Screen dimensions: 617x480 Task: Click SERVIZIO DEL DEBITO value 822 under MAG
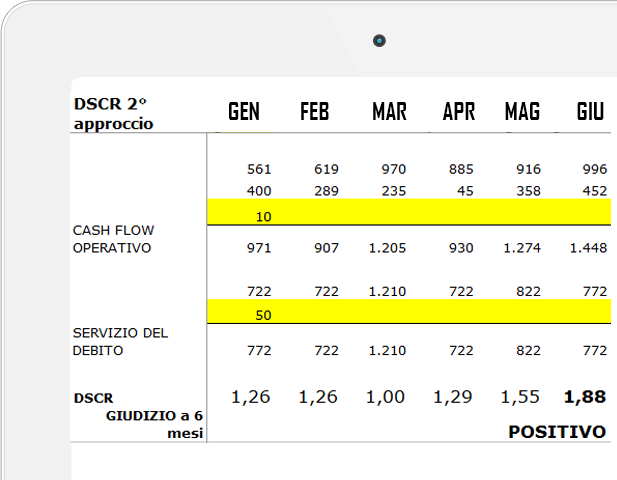pos(528,350)
